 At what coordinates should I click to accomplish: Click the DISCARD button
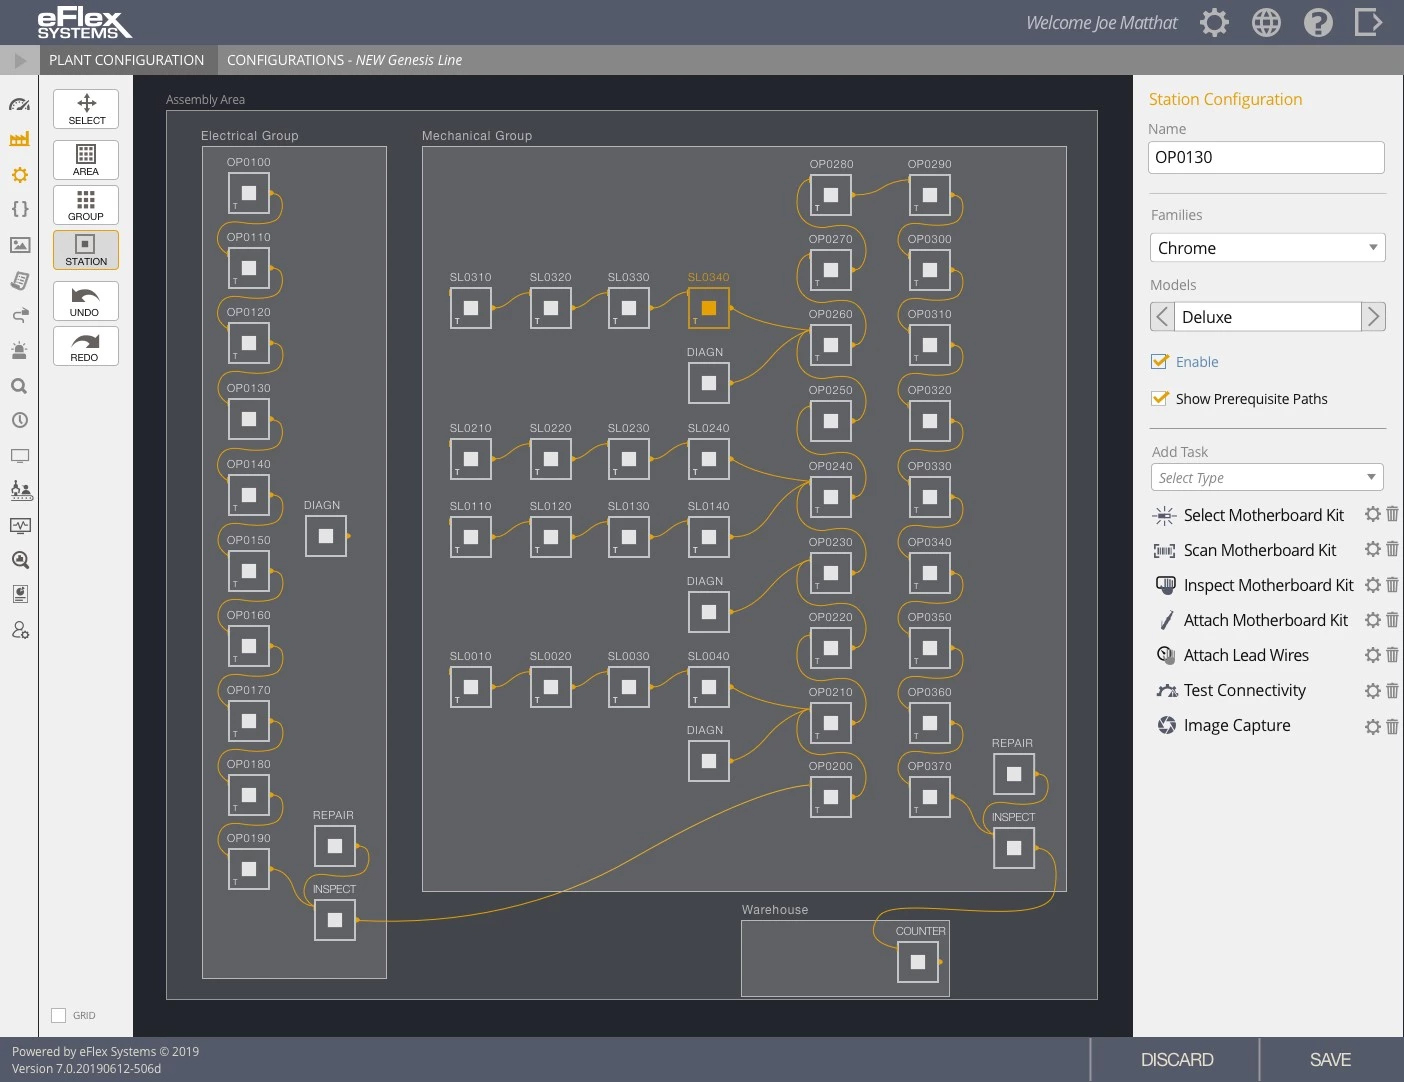pyautogui.click(x=1177, y=1059)
